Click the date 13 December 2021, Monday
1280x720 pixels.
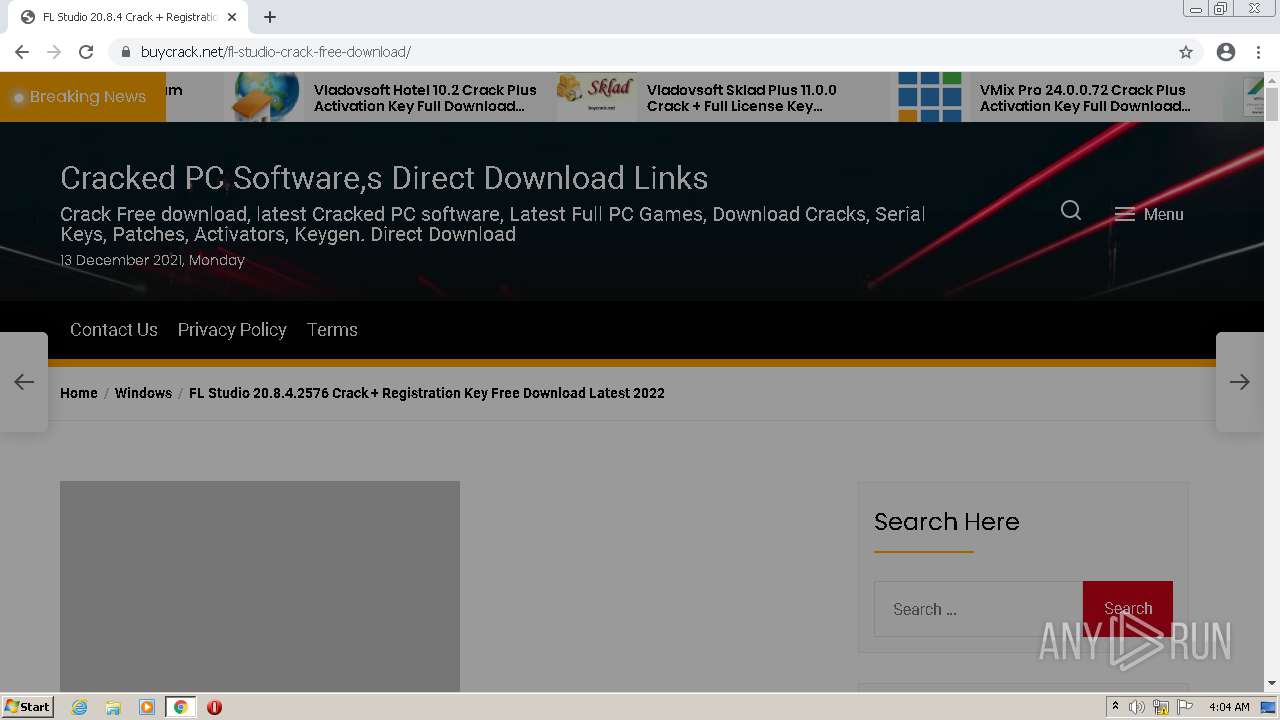pos(152,260)
